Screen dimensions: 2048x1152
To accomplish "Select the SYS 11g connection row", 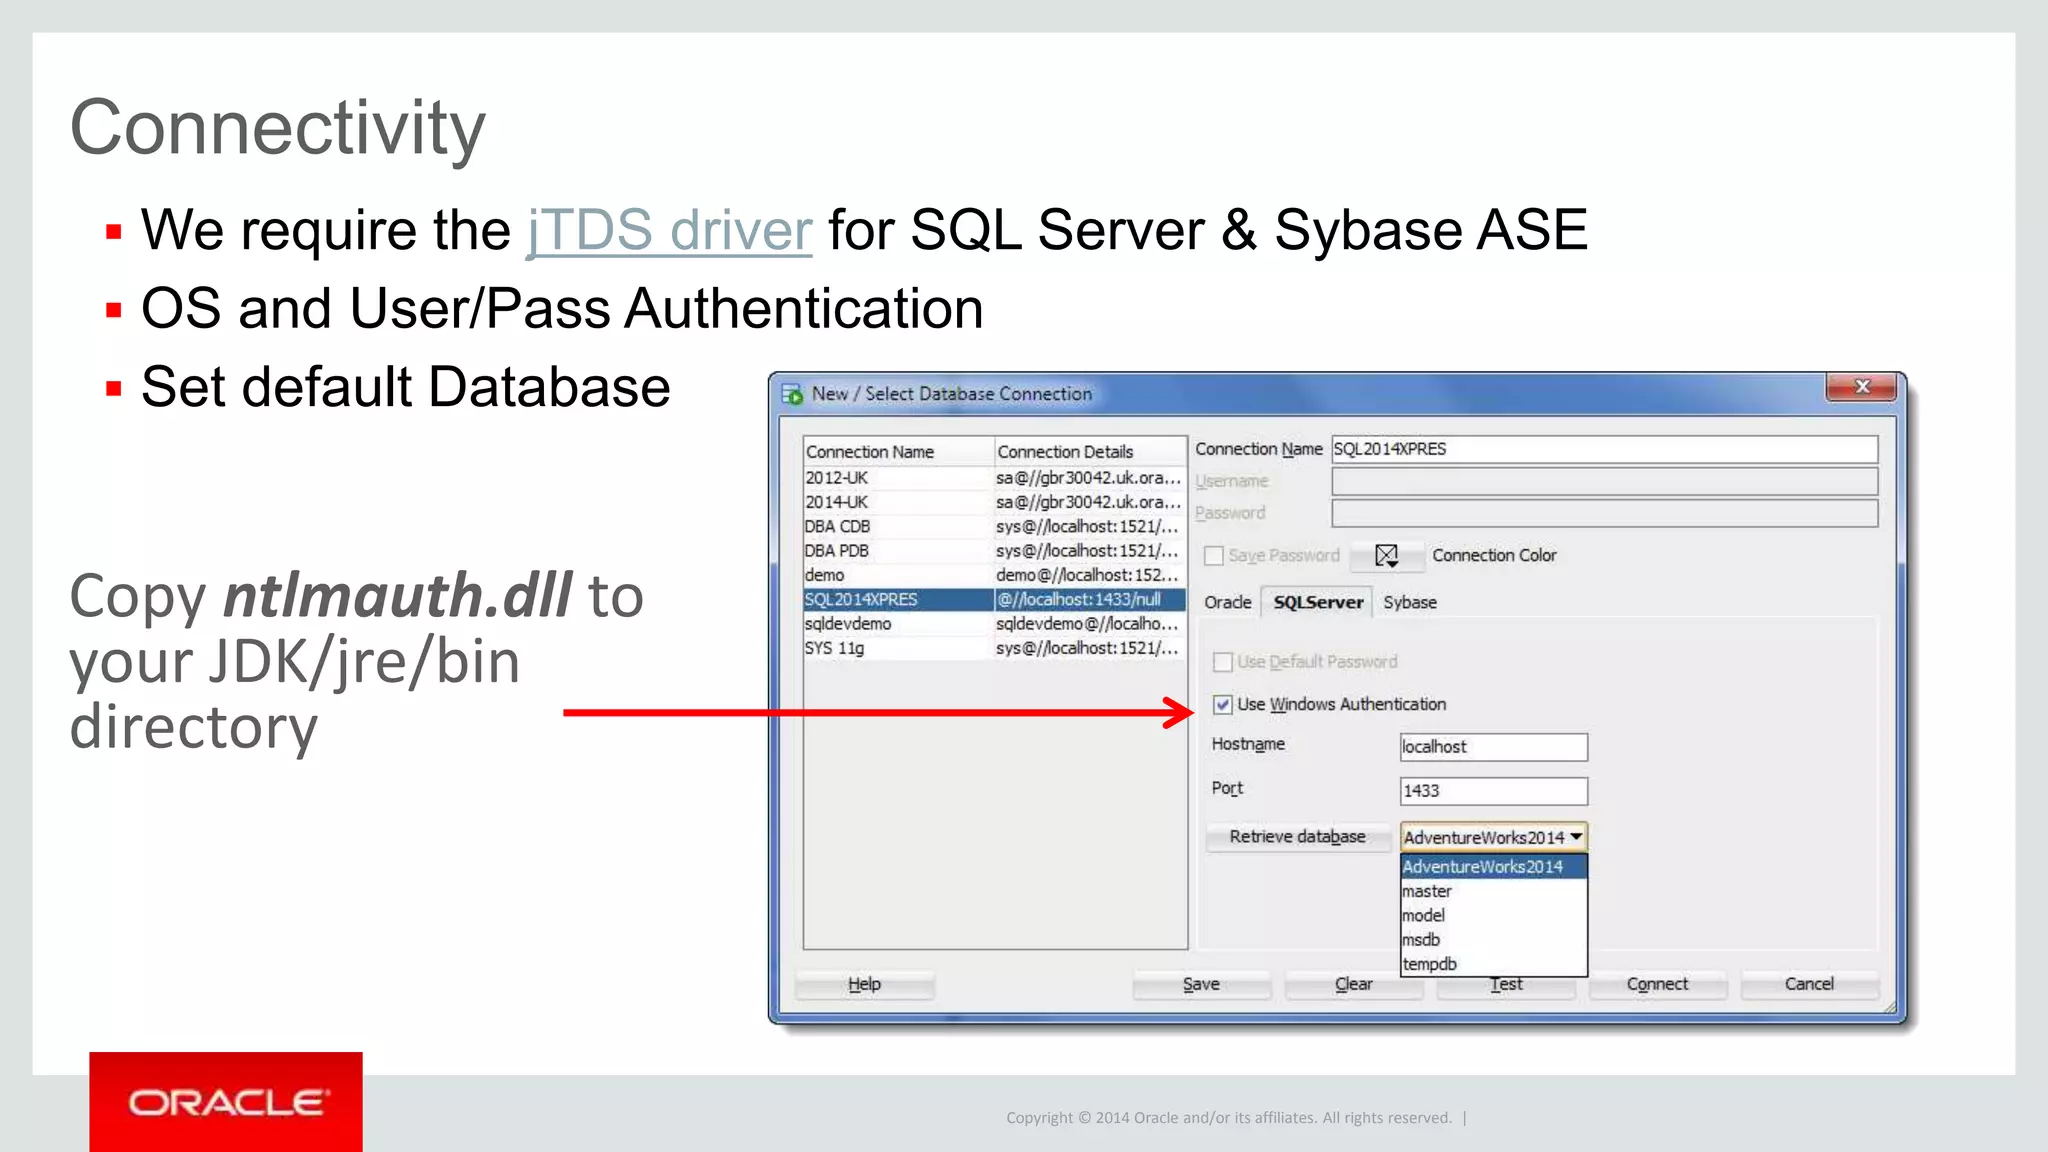I will tap(995, 648).
